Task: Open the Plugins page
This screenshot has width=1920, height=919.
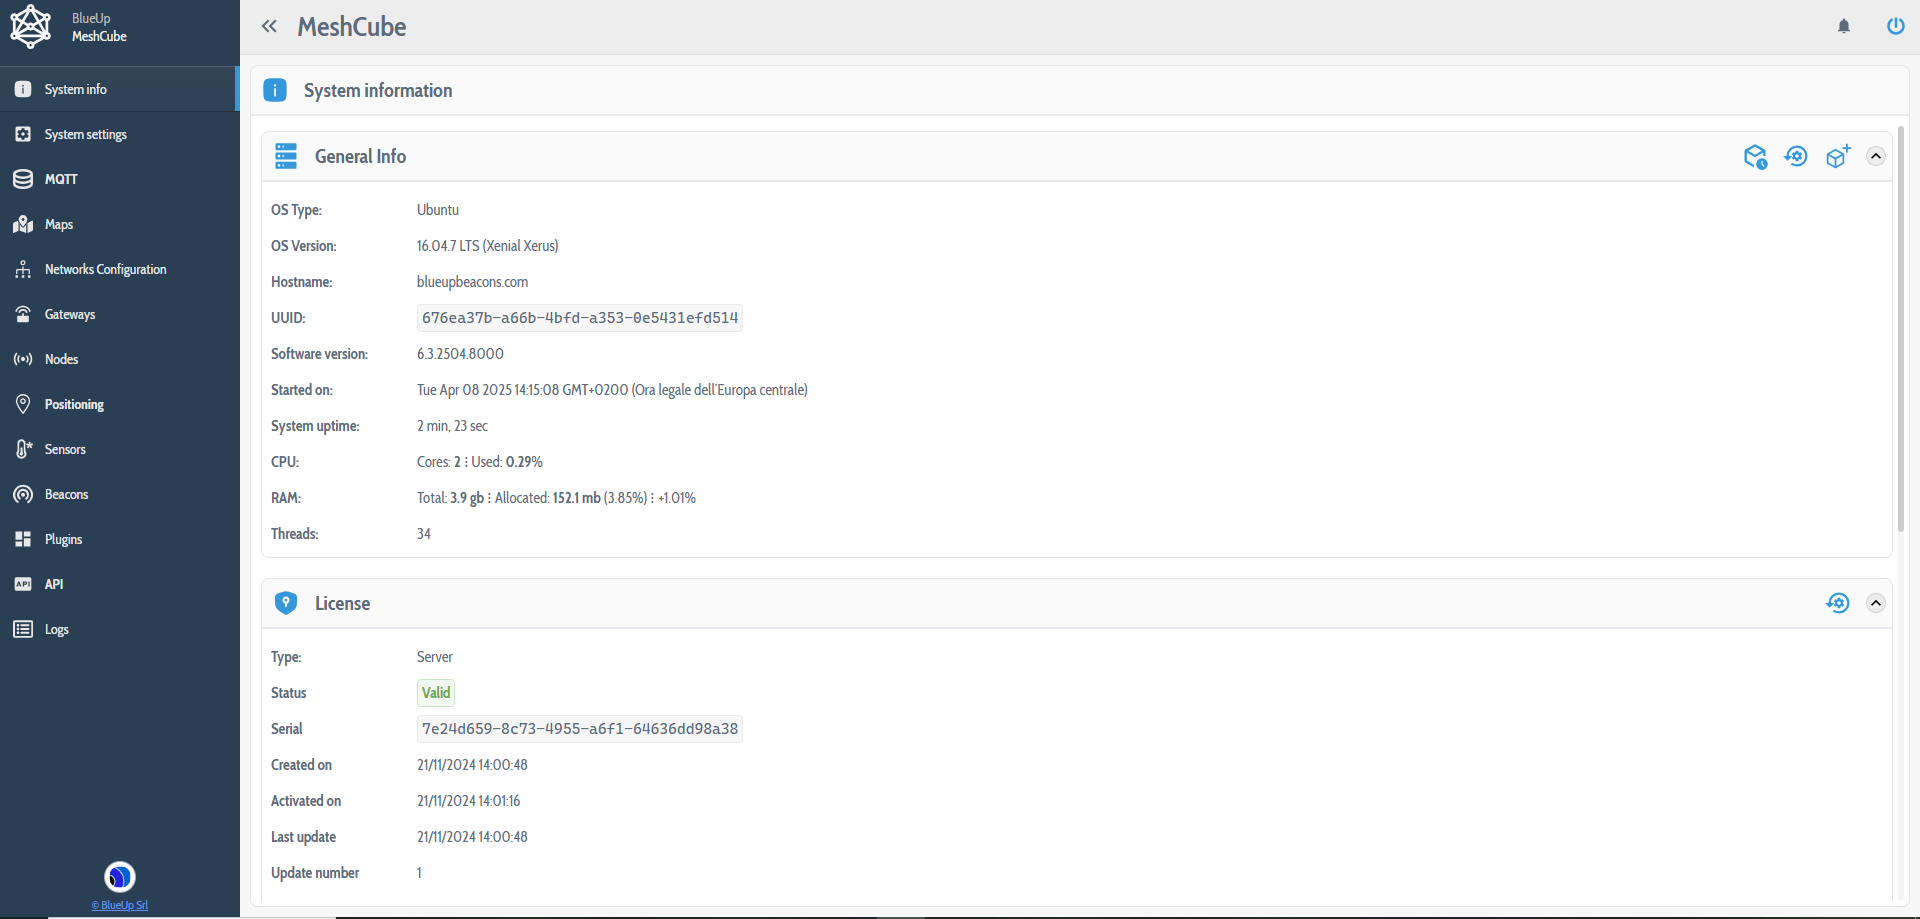Action: [x=63, y=539]
